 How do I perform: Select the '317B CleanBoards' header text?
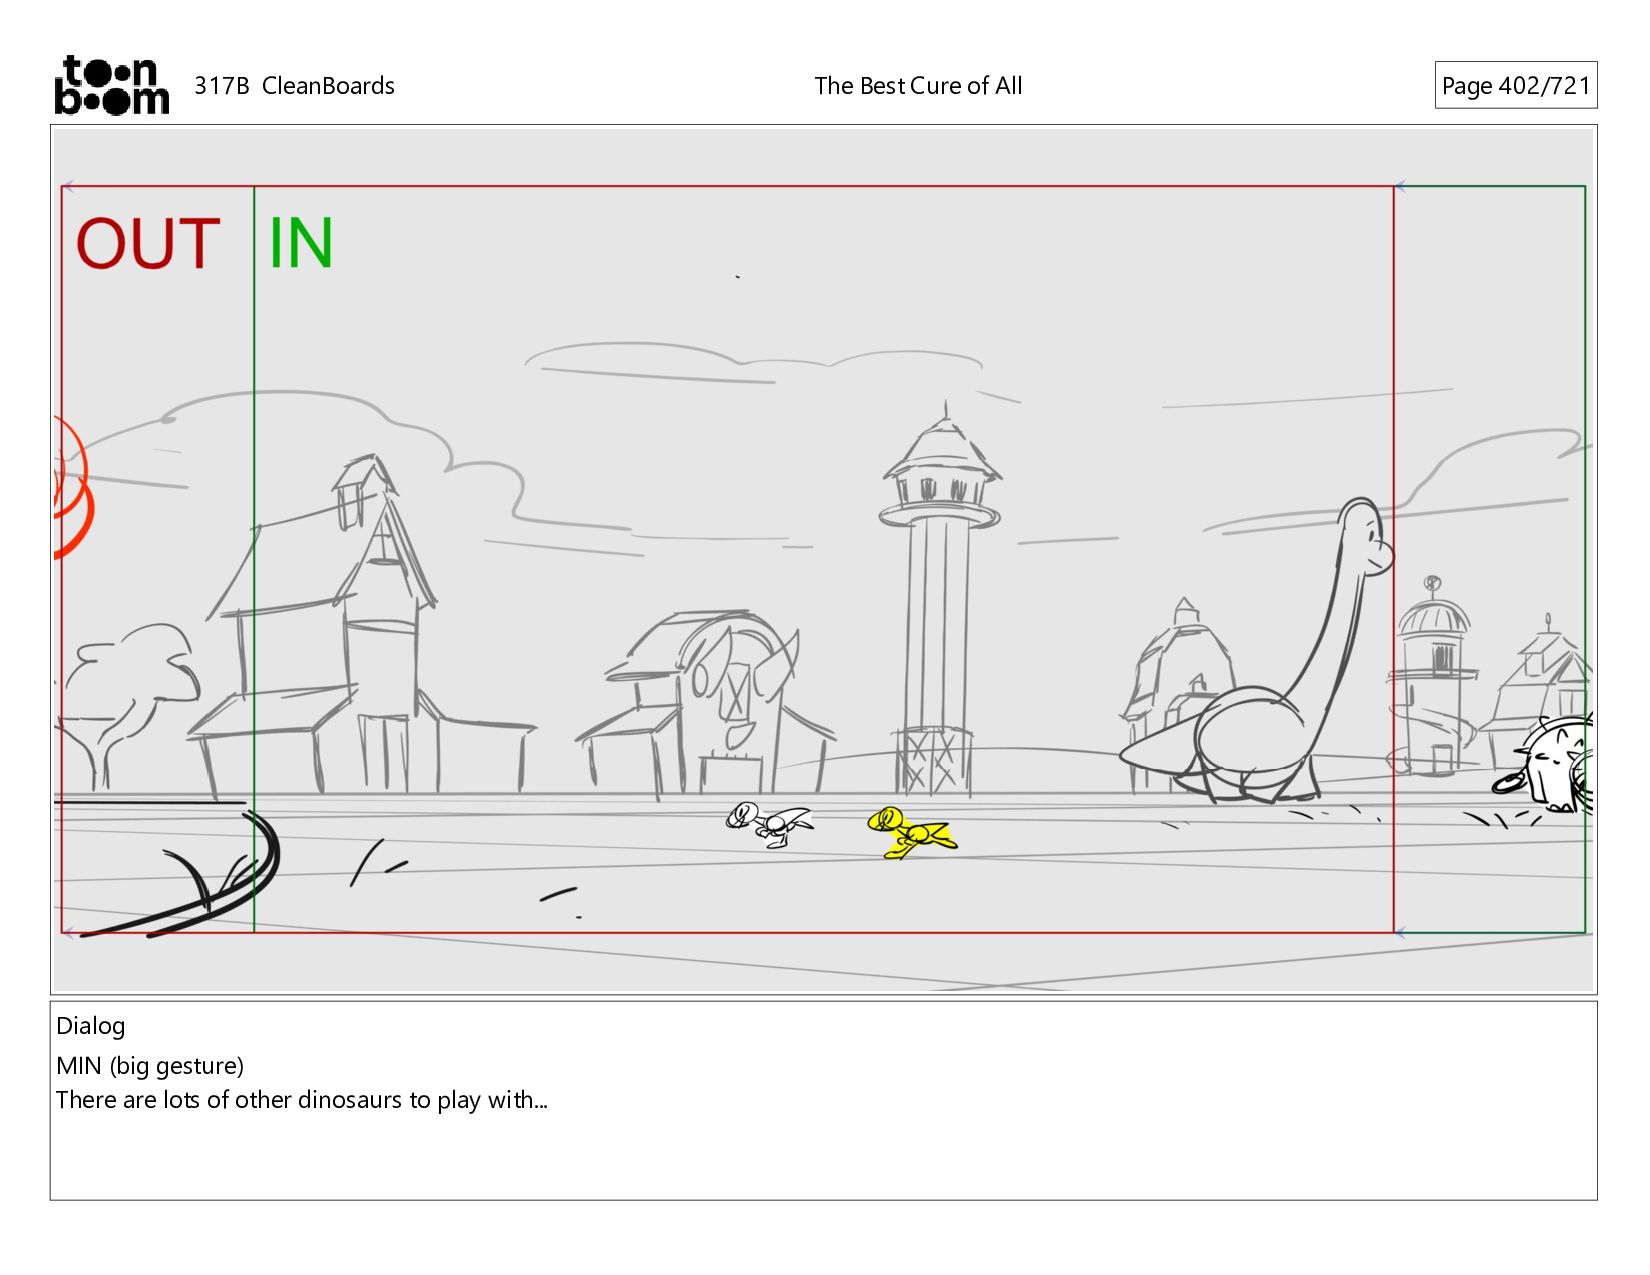pyautogui.click(x=294, y=86)
